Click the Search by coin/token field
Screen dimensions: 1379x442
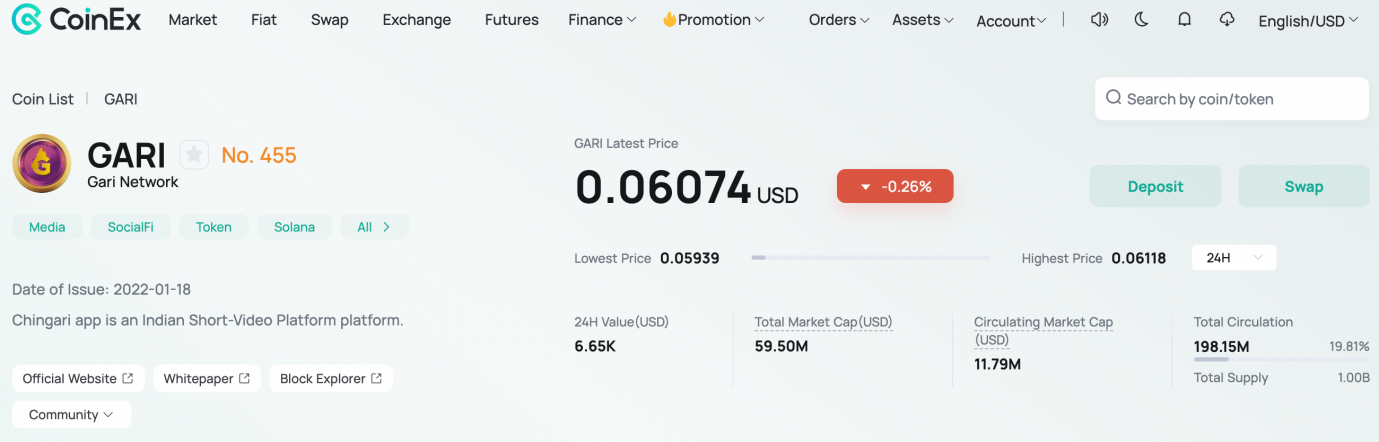1240,99
